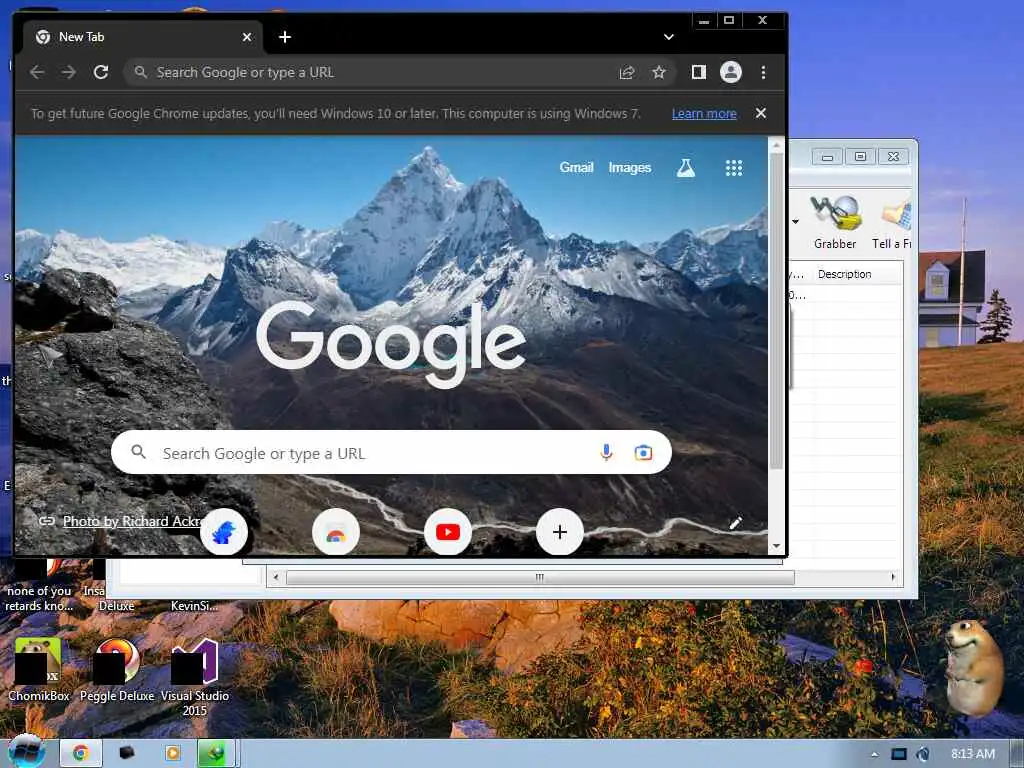Click the monitor icon in the system tray
1024x768 pixels.
(899, 754)
